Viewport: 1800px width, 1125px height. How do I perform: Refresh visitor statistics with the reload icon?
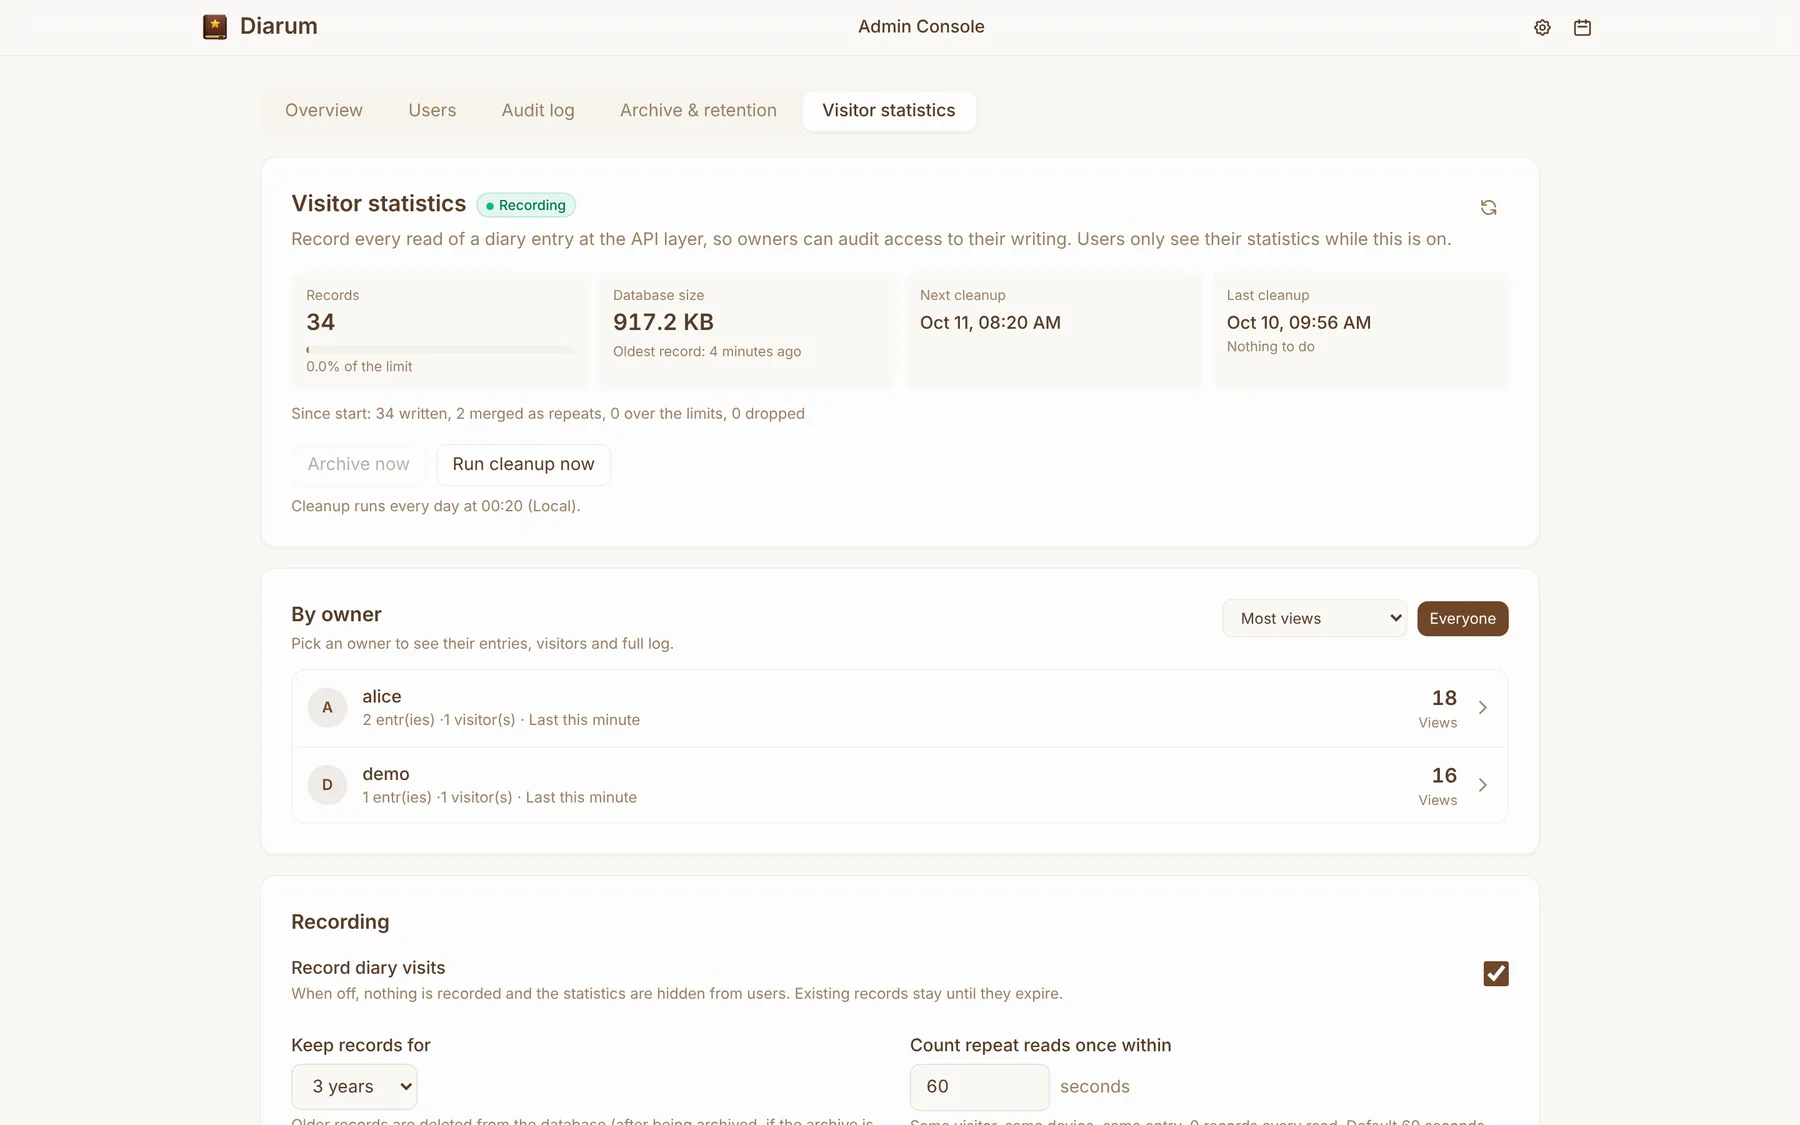(1488, 208)
